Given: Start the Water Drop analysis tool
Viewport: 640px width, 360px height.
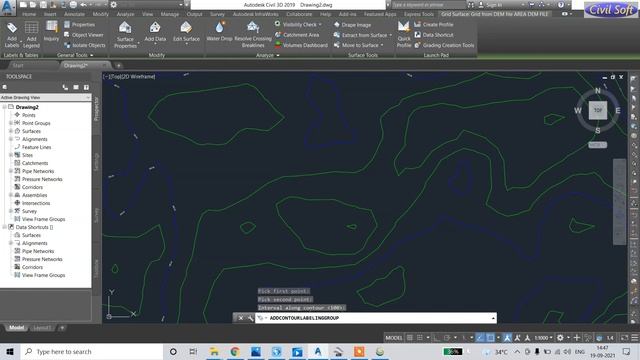Looking at the screenshot, I should click(219, 32).
